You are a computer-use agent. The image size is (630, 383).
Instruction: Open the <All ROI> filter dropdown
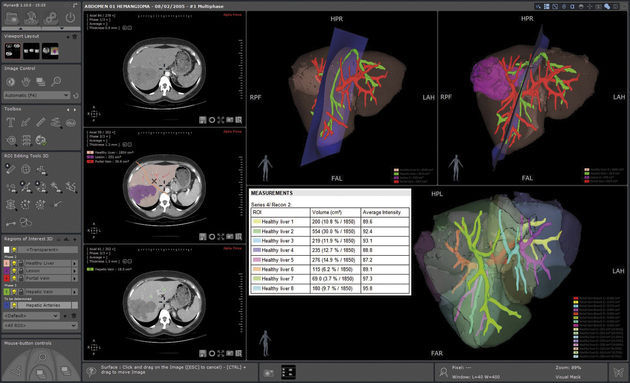click(x=40, y=325)
